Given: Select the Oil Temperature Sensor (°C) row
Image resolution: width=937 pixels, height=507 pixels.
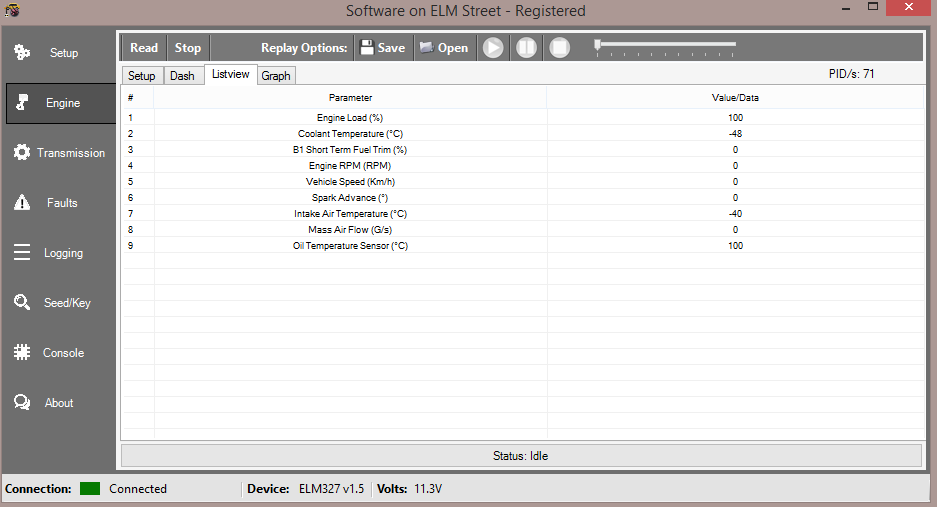Looking at the screenshot, I should (x=523, y=246).
